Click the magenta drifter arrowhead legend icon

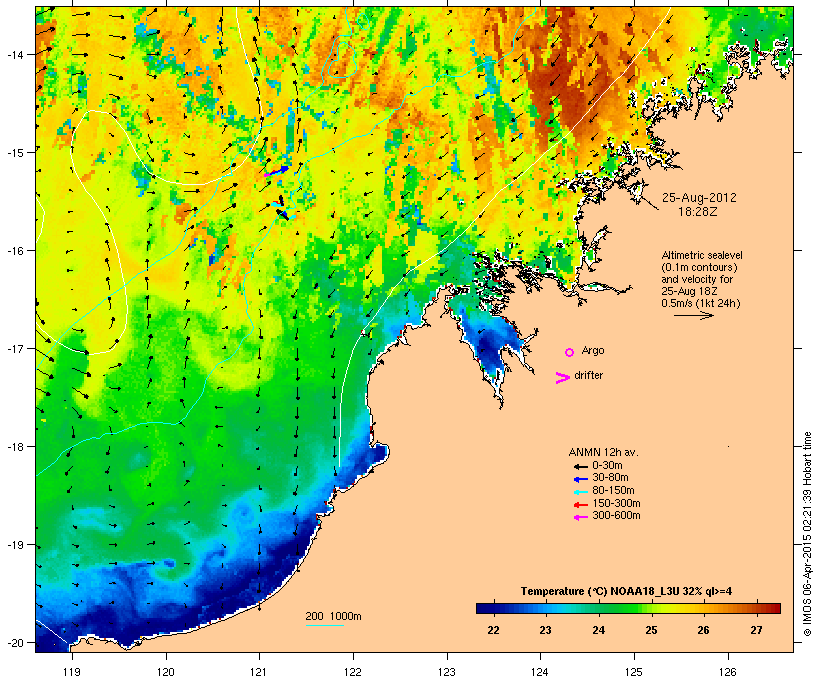[x=563, y=378]
